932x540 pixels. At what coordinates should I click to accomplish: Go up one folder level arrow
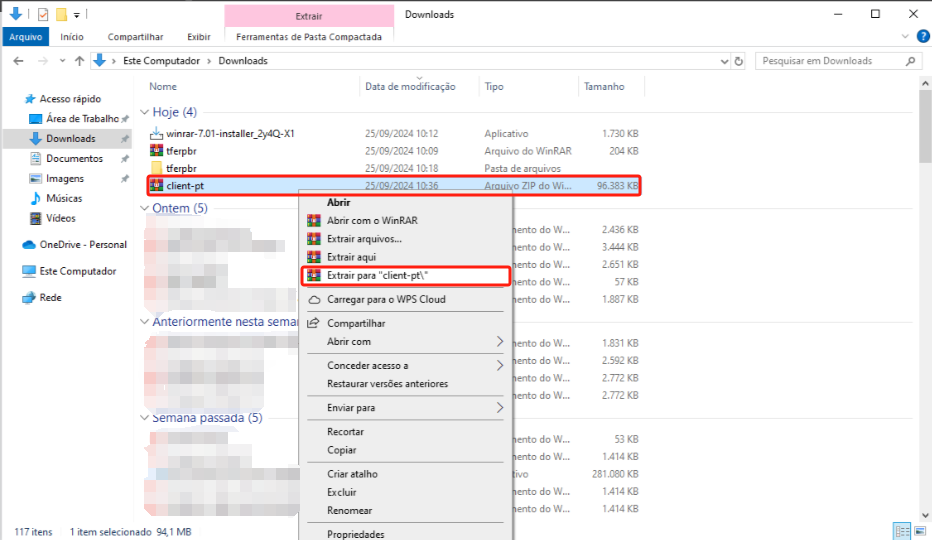[x=79, y=61]
